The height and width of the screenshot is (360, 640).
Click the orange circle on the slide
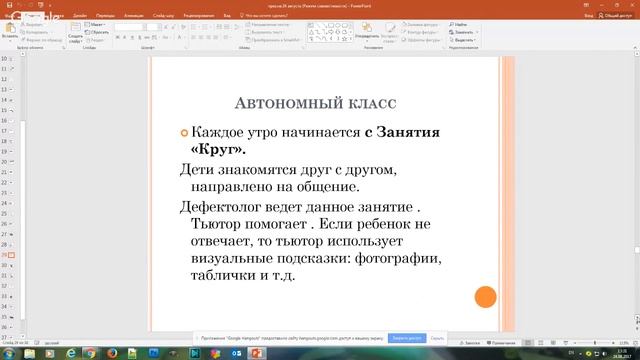pos(485,297)
